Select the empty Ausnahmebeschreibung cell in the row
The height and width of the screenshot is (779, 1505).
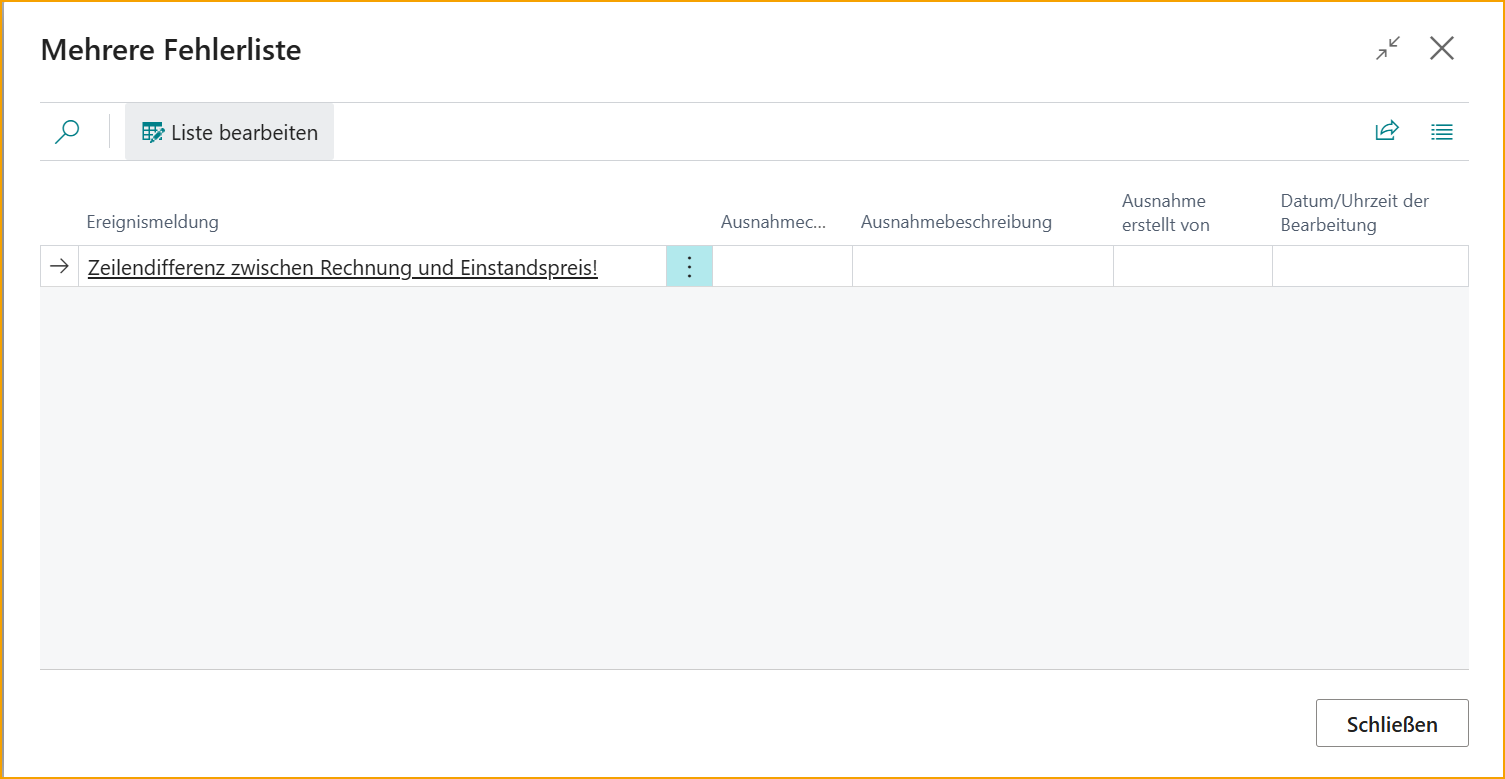[x=982, y=267]
